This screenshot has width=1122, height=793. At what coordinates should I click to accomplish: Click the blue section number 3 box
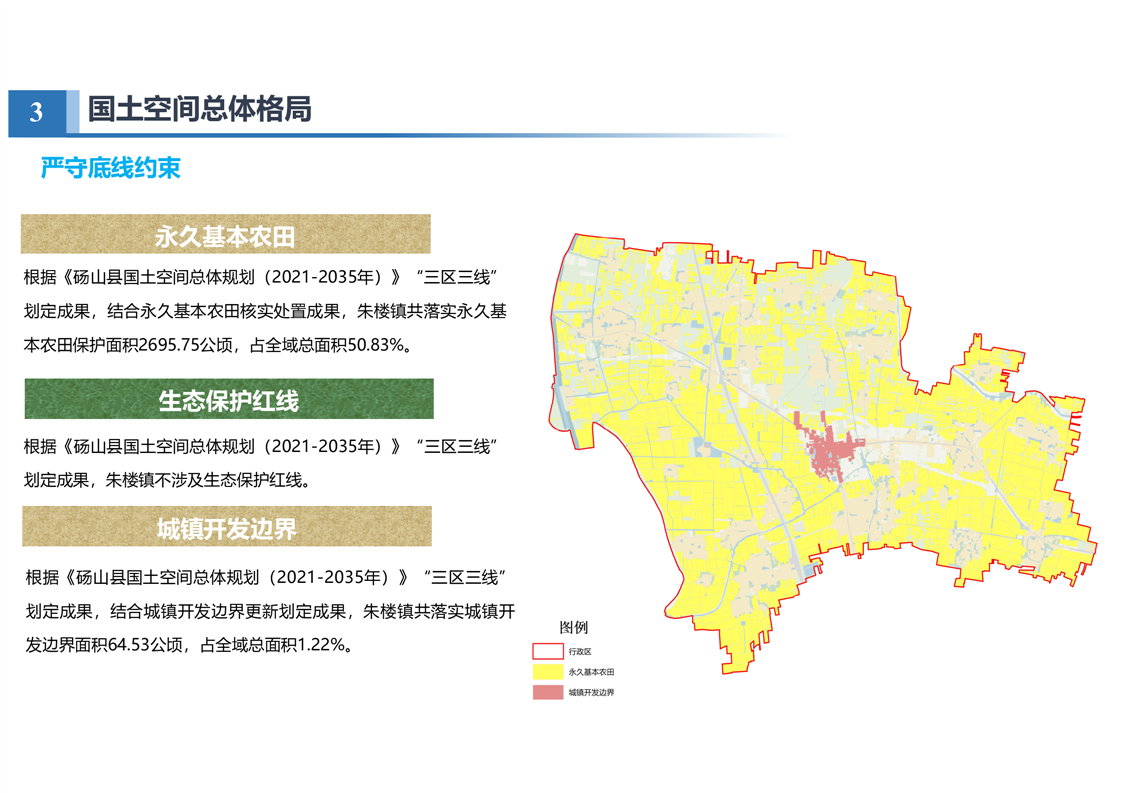coord(37,112)
